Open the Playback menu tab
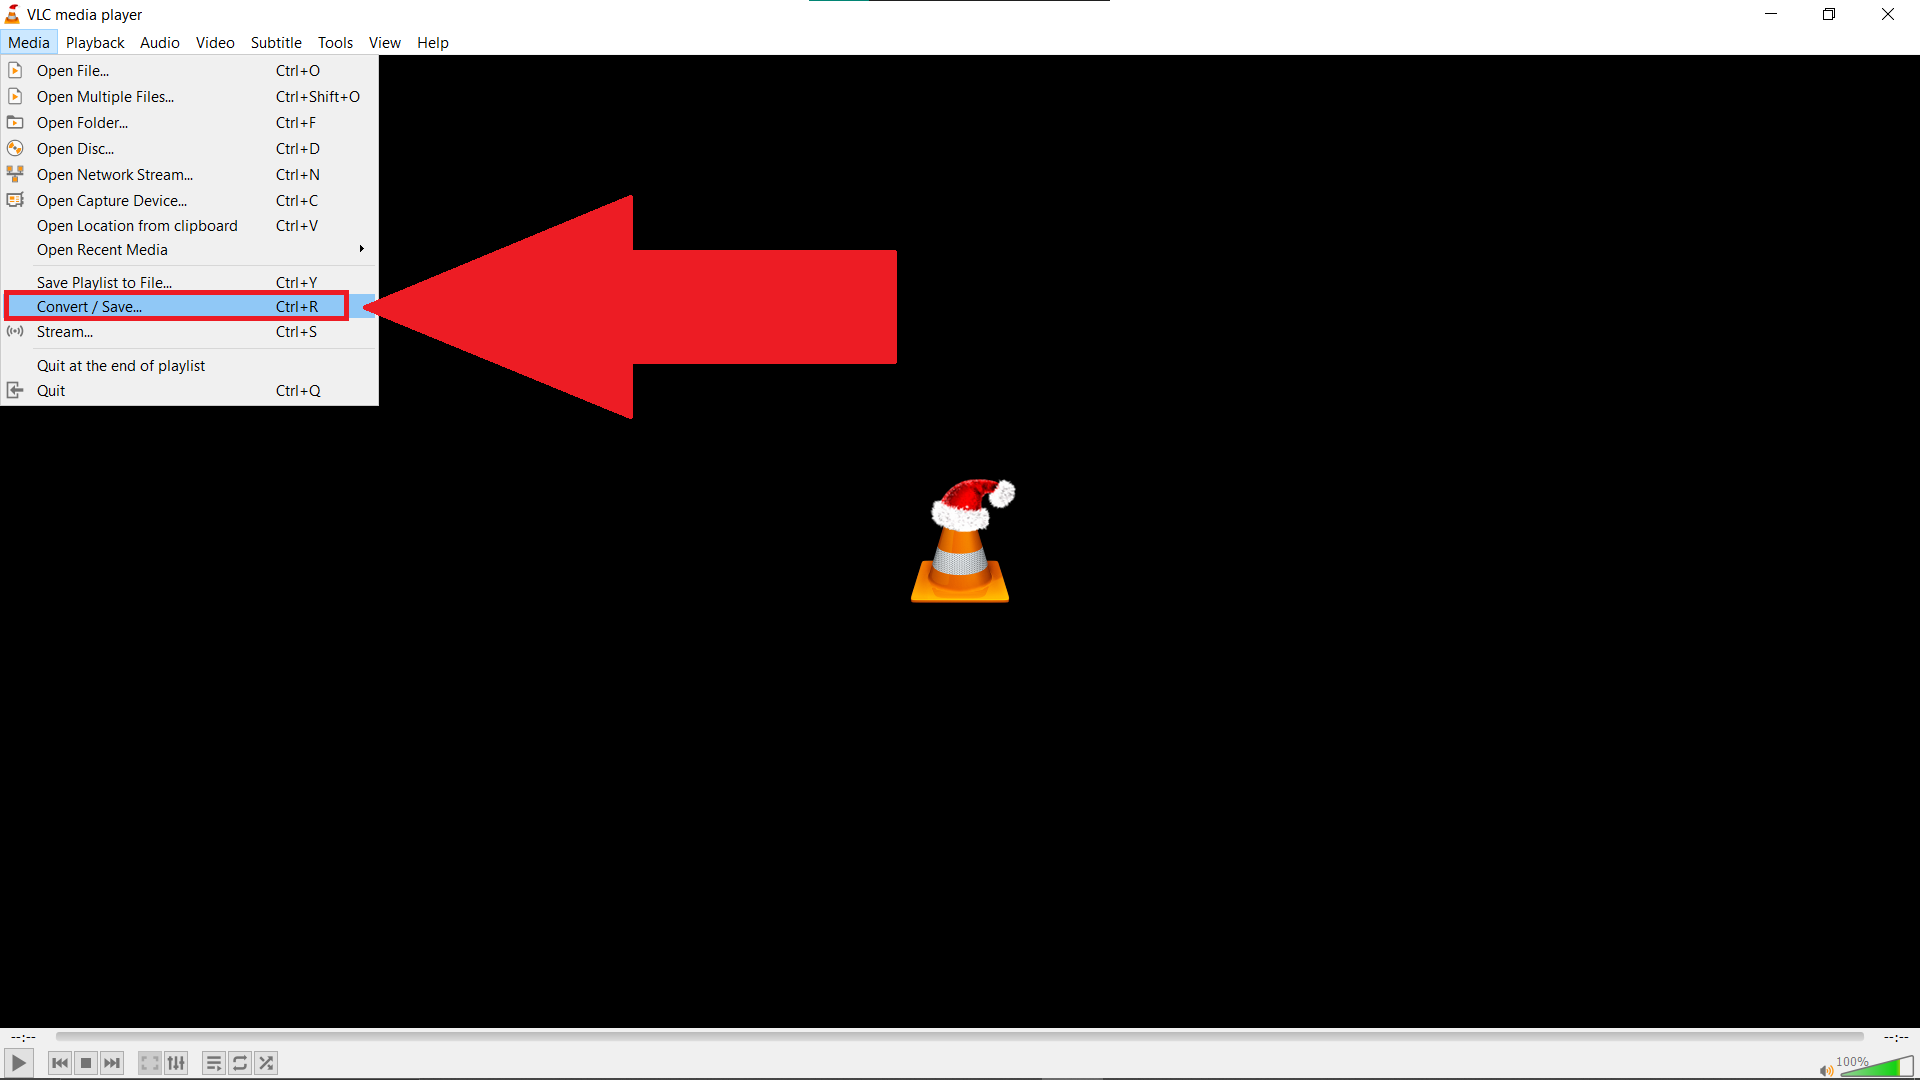The width and height of the screenshot is (1920, 1080). pyautogui.click(x=94, y=42)
